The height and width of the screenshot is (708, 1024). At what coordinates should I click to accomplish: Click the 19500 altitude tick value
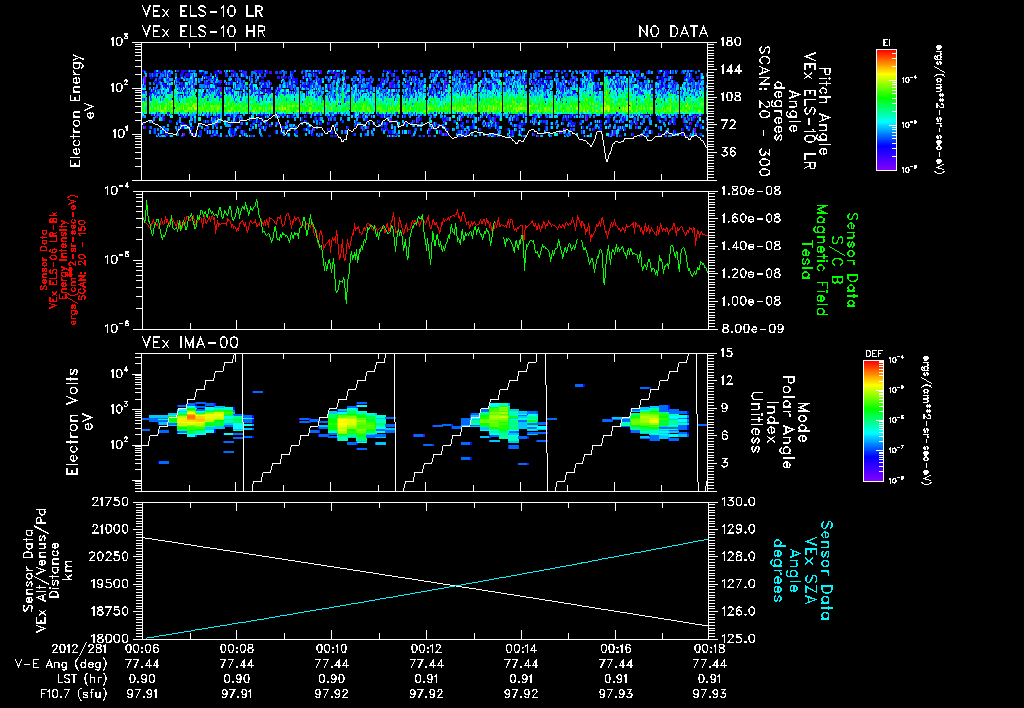(x=109, y=584)
